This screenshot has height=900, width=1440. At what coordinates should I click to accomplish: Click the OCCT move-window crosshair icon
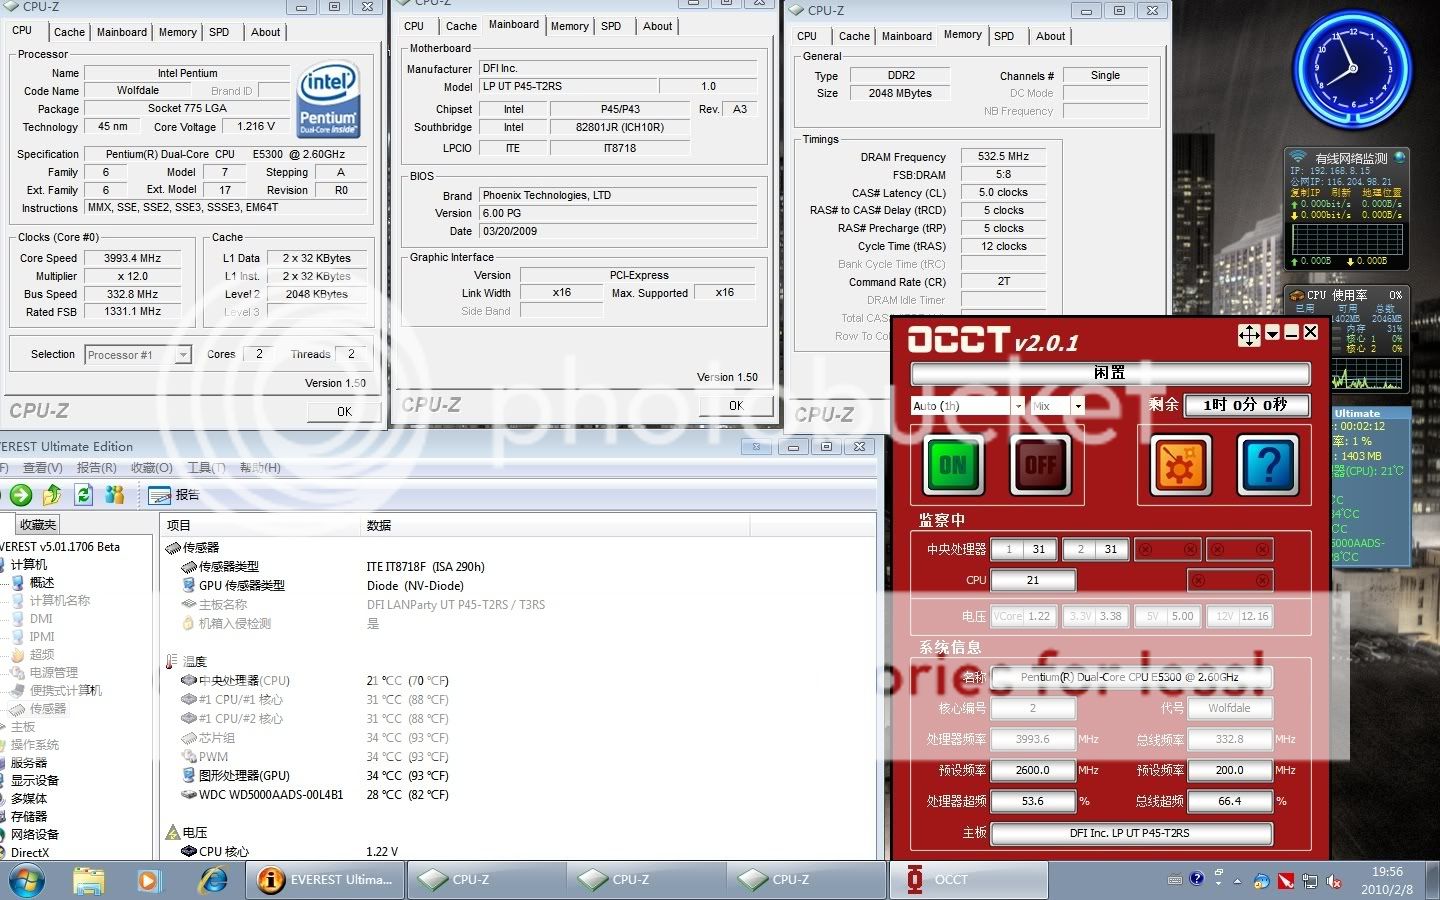point(1249,334)
